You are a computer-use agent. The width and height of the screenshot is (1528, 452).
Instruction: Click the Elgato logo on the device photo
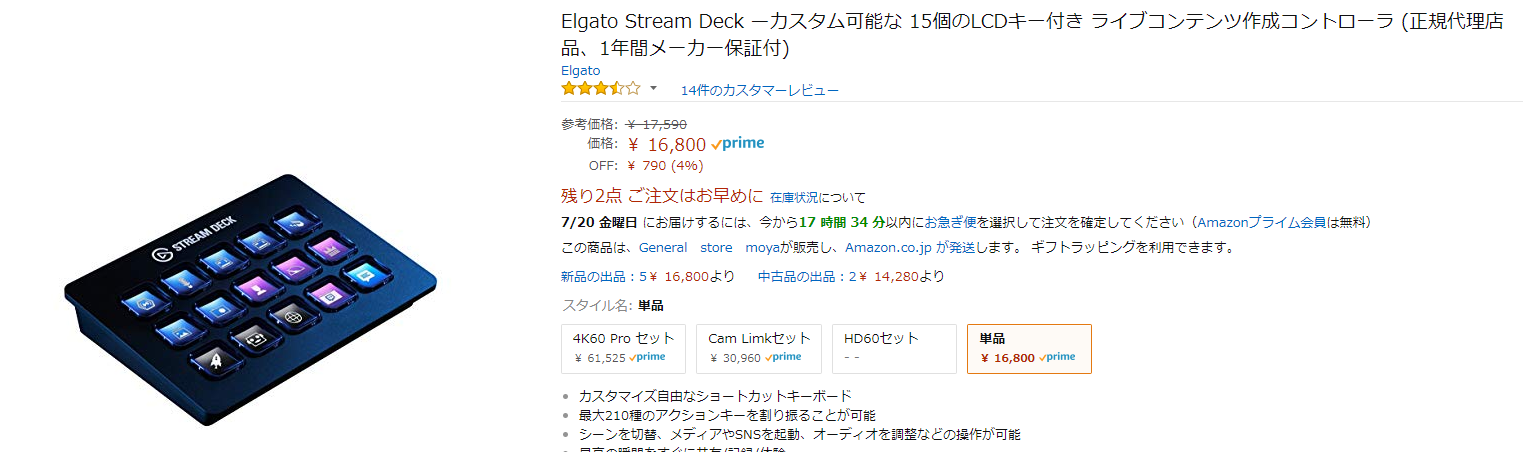point(161,254)
